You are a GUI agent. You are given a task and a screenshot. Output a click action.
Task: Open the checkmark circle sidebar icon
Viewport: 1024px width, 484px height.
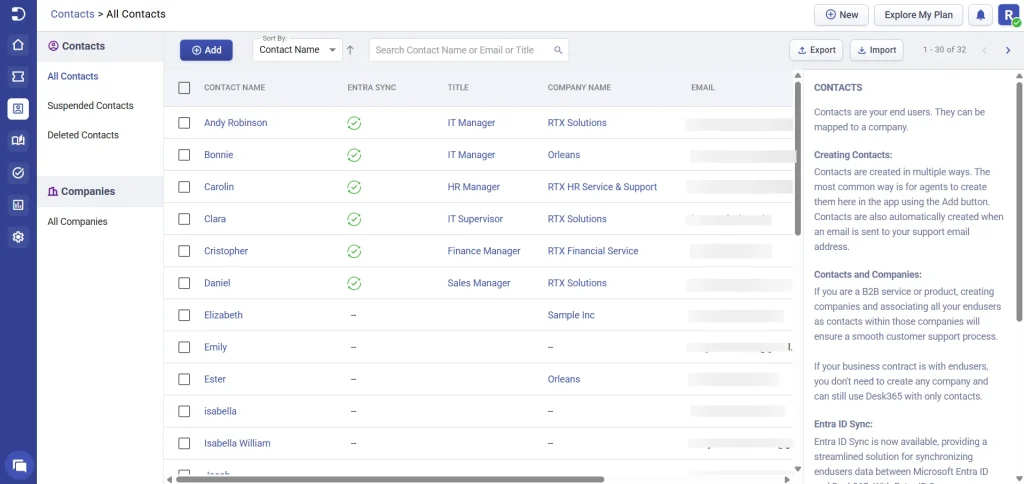(x=18, y=172)
